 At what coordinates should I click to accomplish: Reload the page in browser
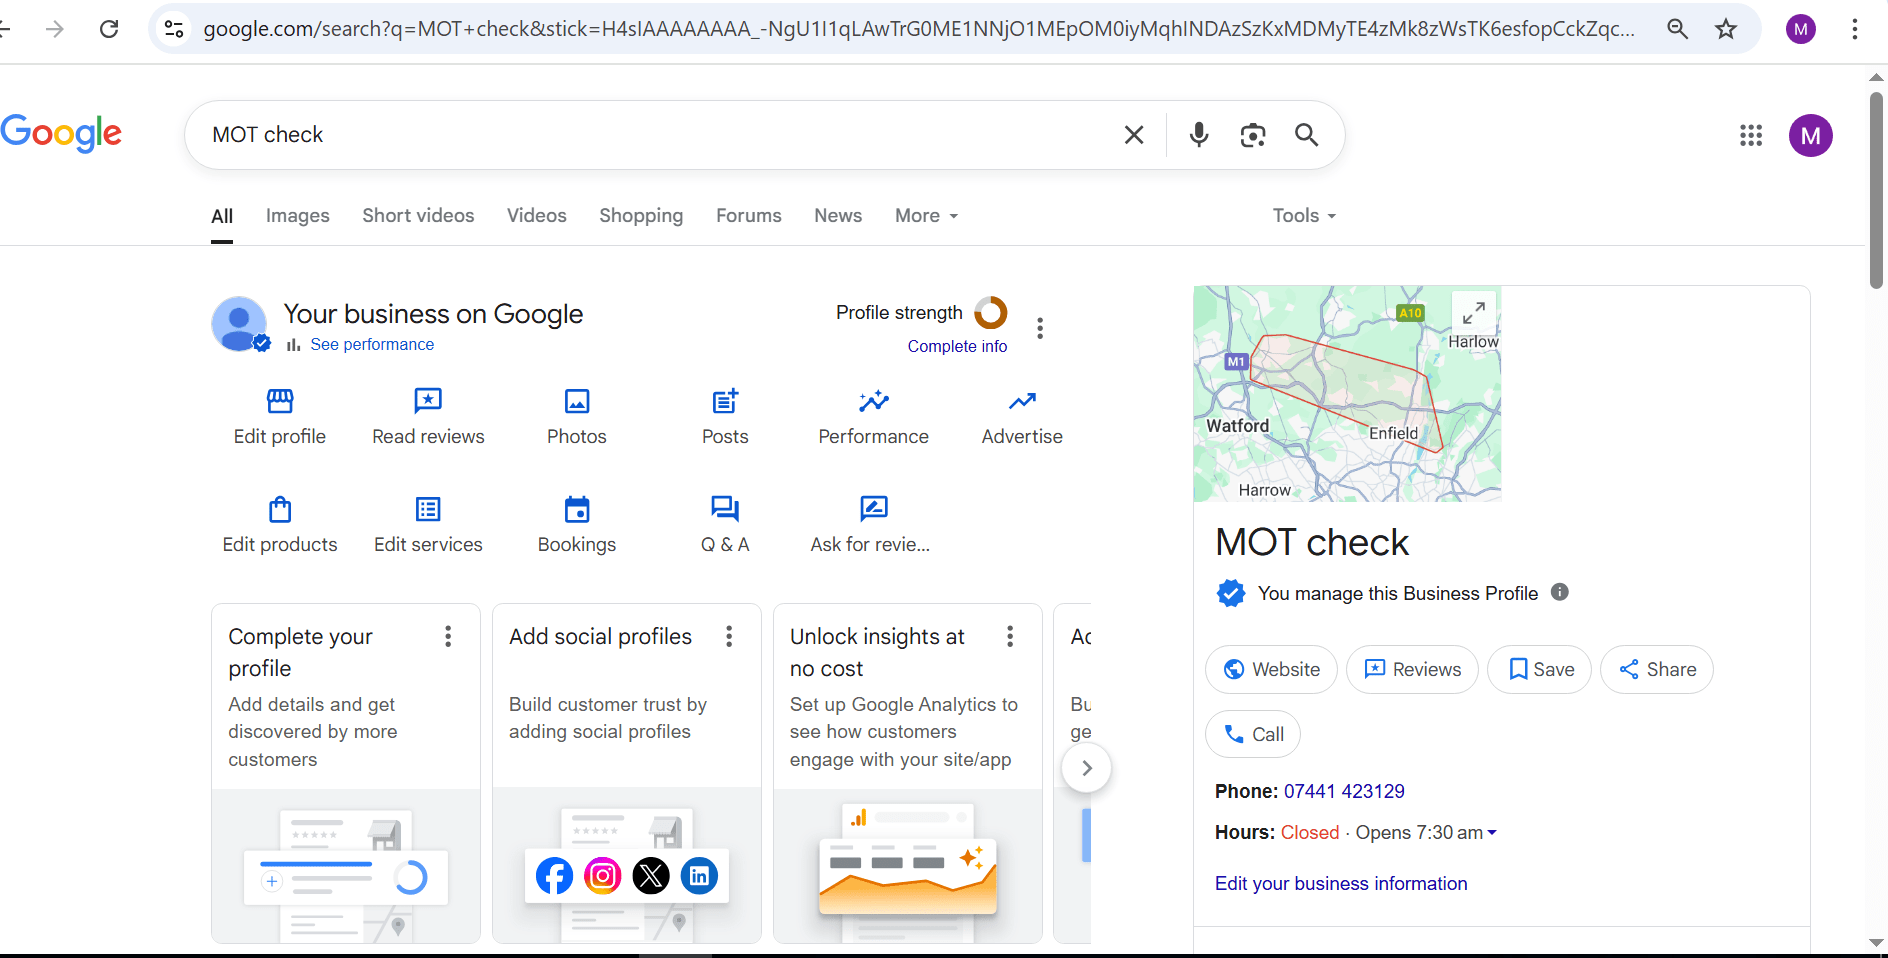[x=110, y=29]
